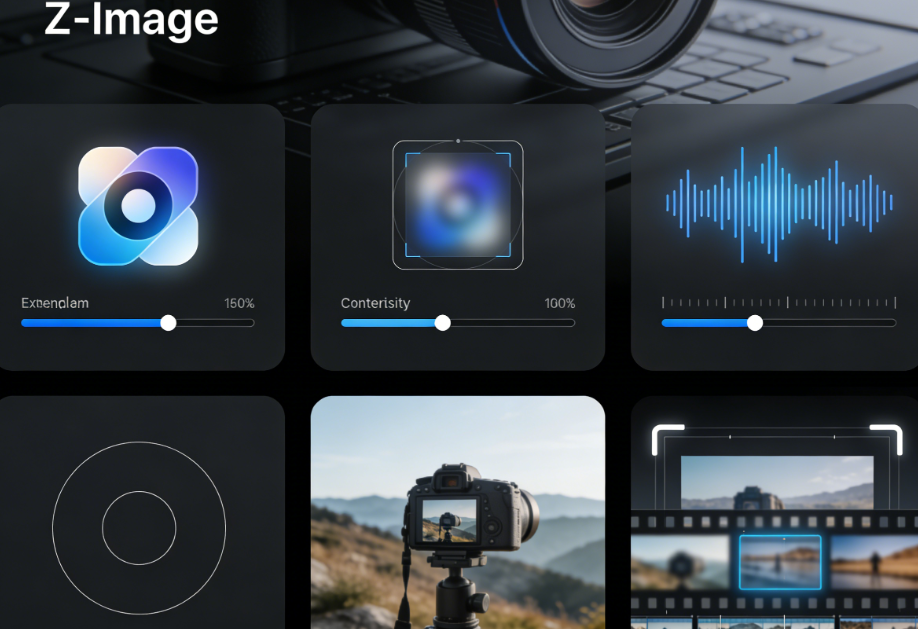Viewport: 918px width, 629px height.
Task: Select the Extenolam label text
Action: [55, 303]
